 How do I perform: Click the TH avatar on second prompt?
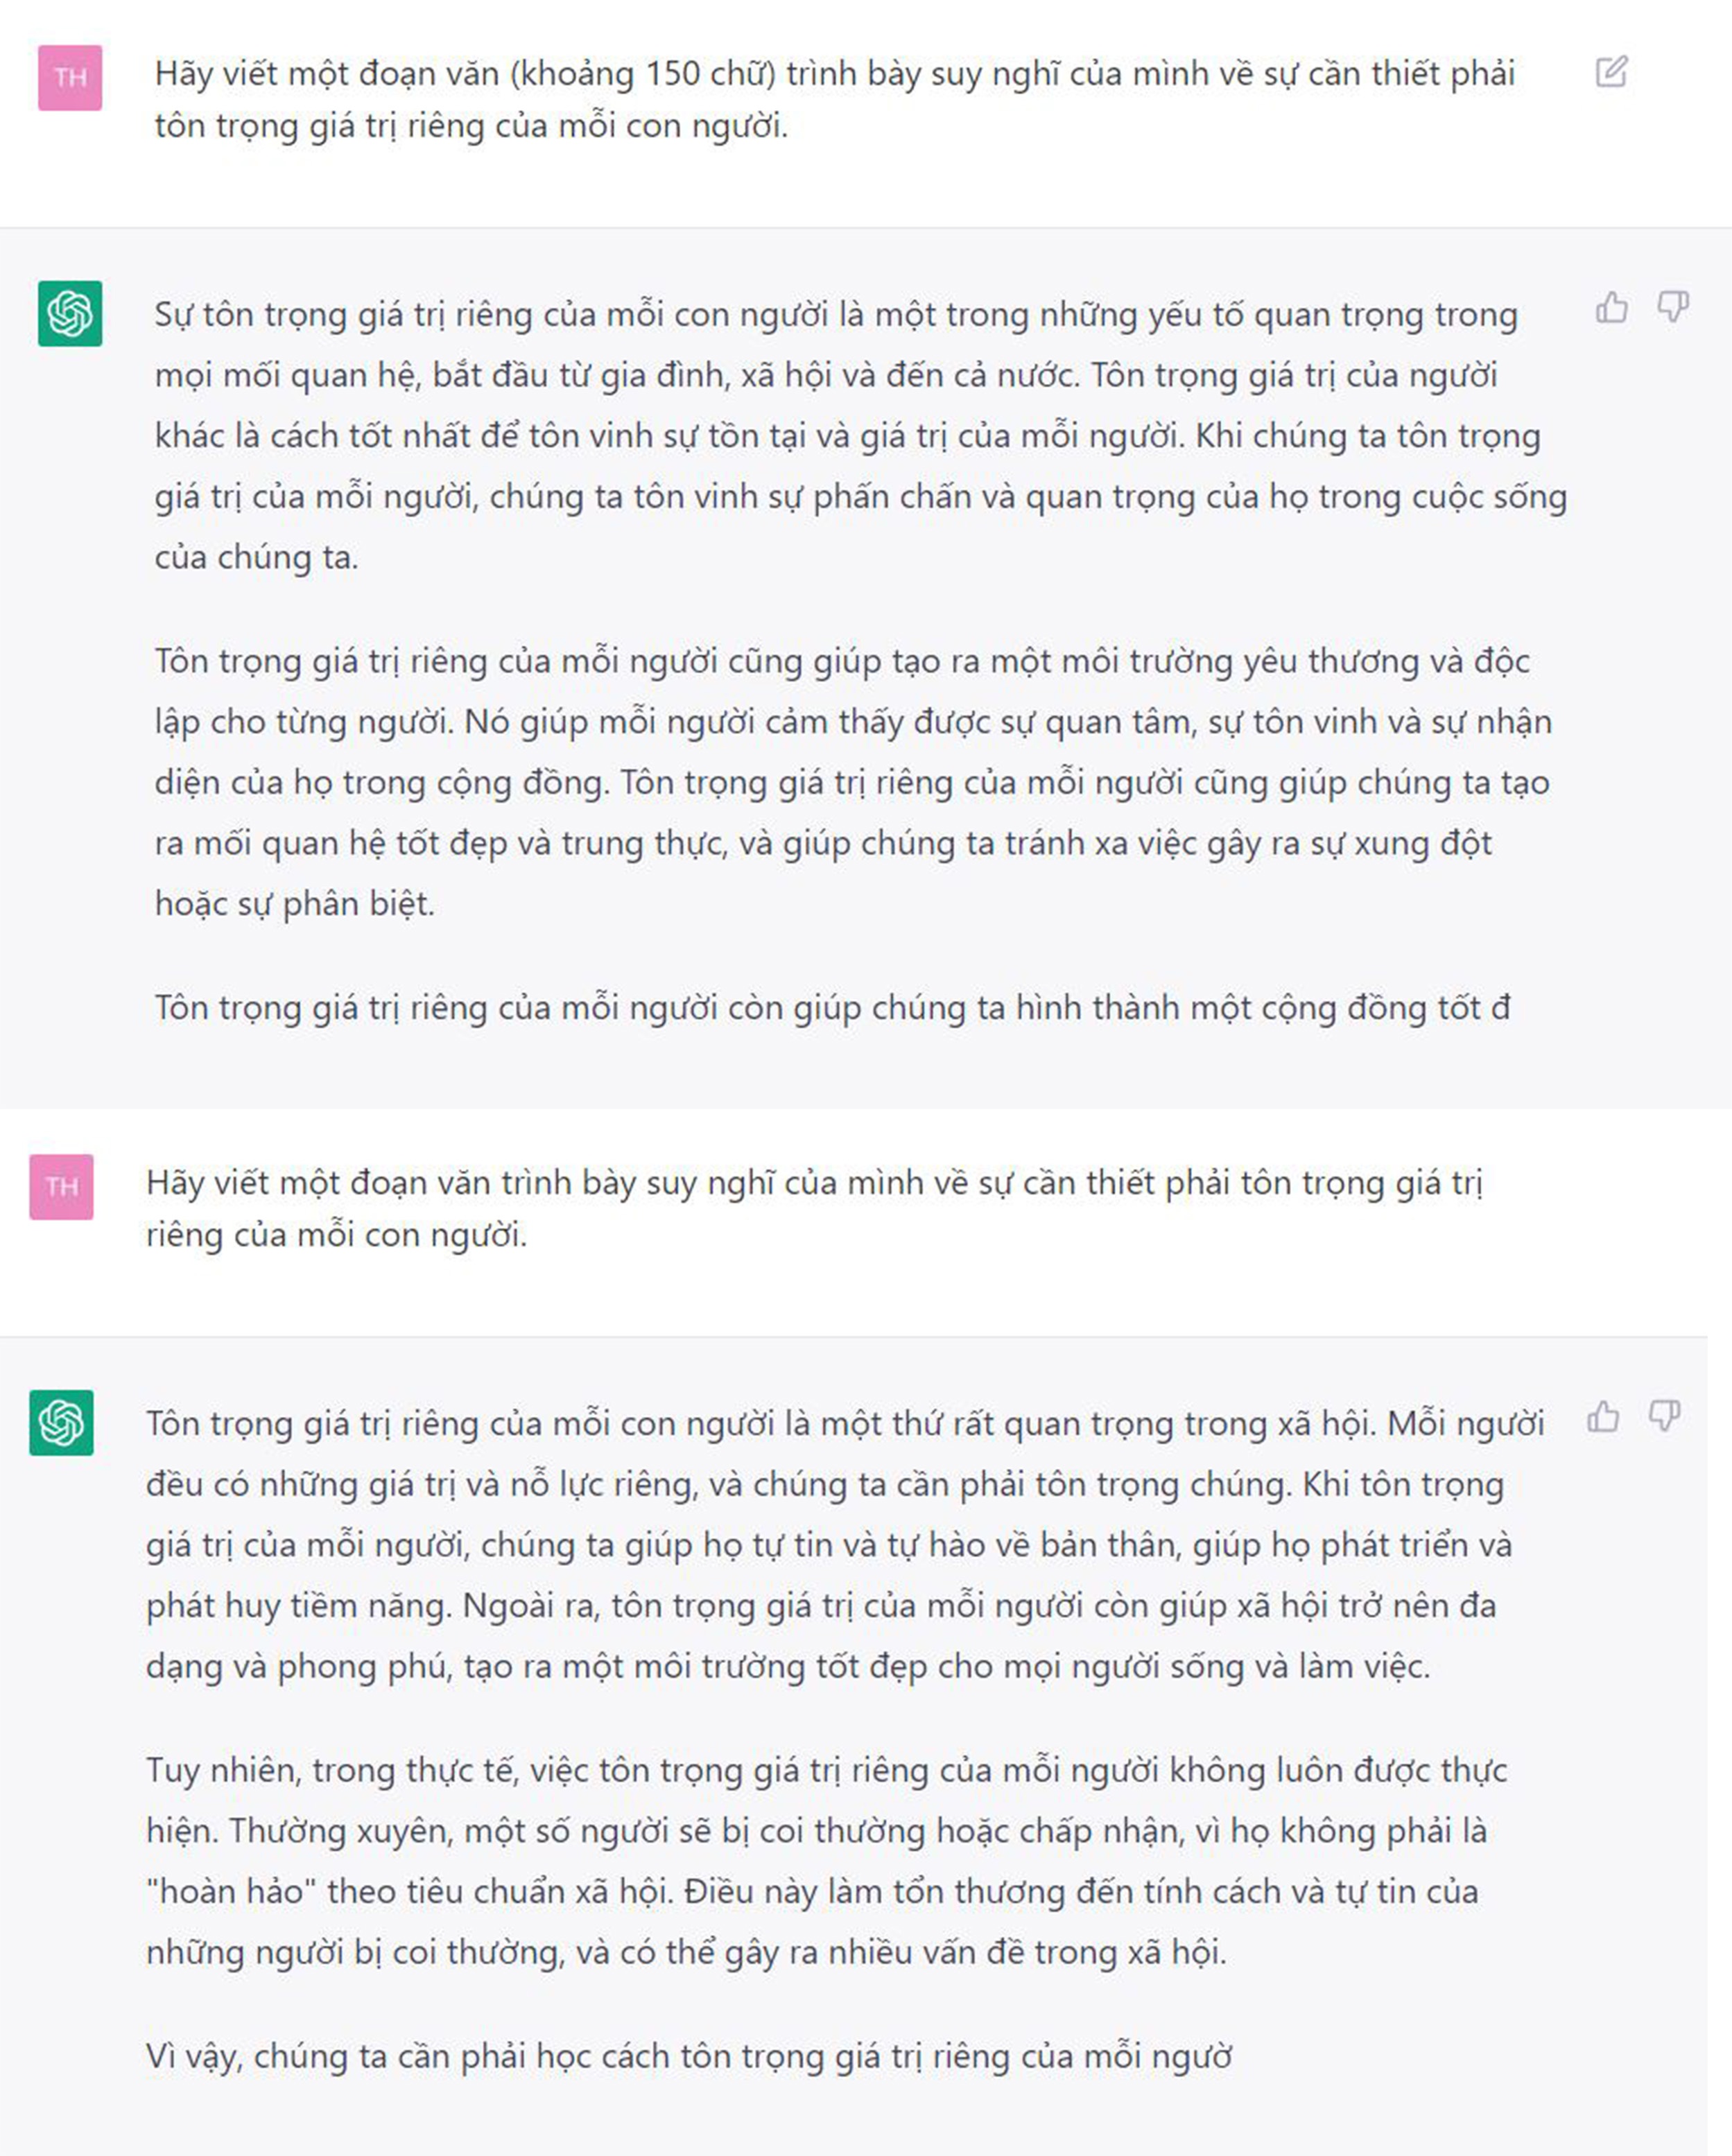click(61, 1187)
